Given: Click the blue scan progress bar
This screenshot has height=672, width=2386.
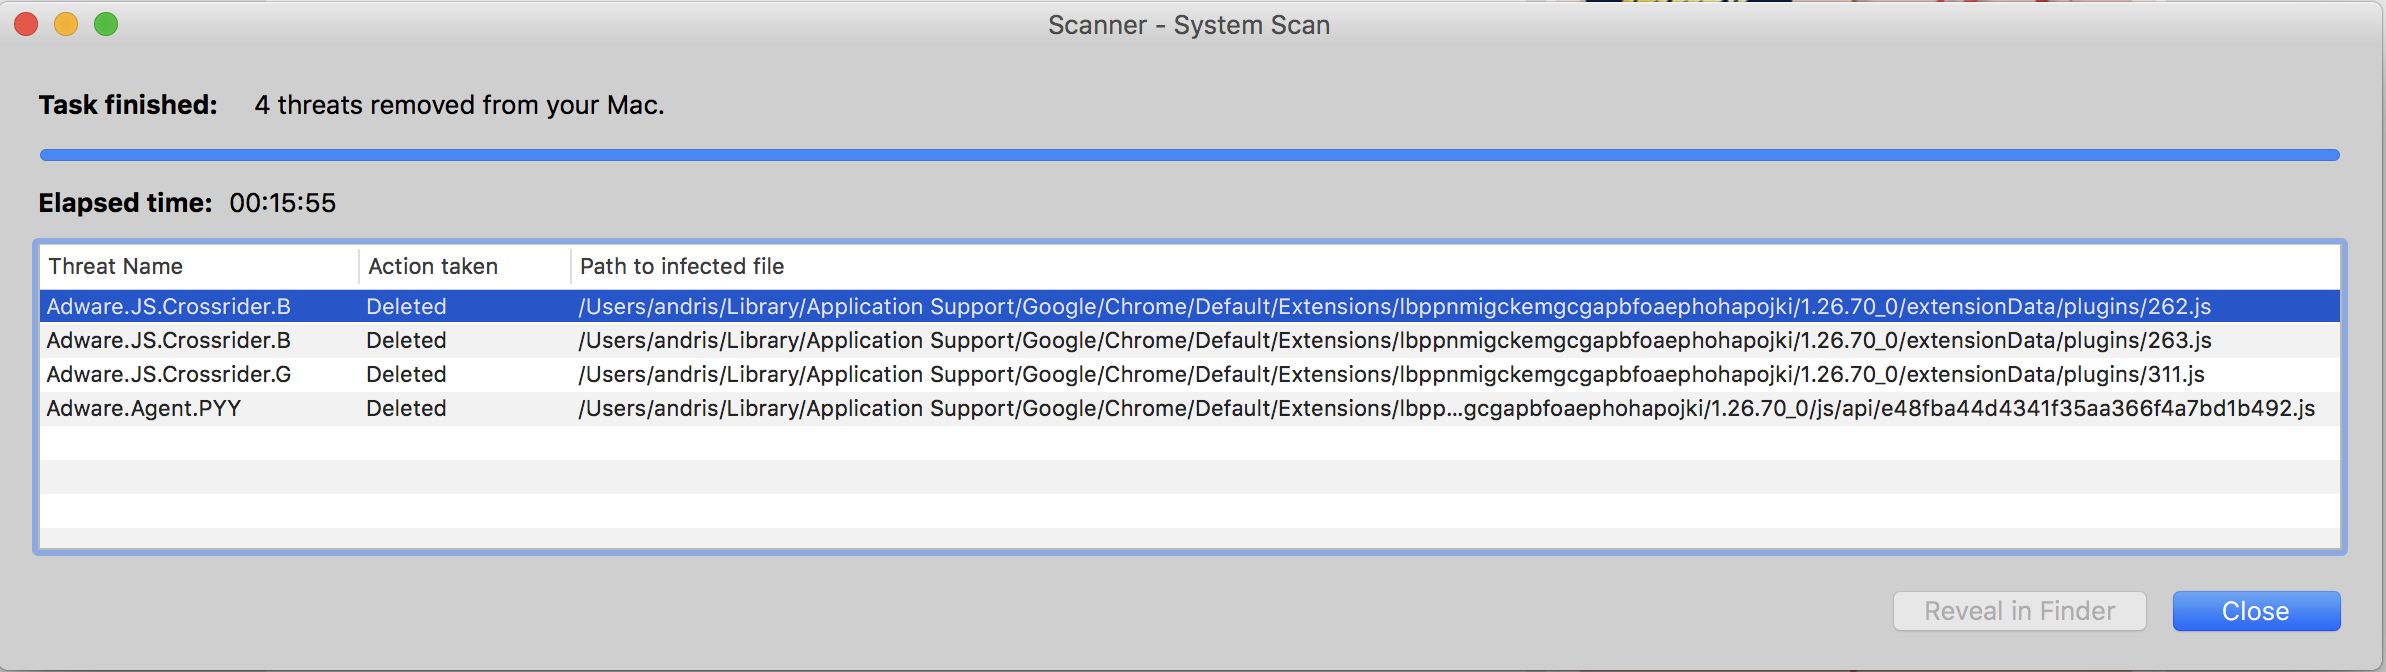Looking at the screenshot, I should [1190, 155].
